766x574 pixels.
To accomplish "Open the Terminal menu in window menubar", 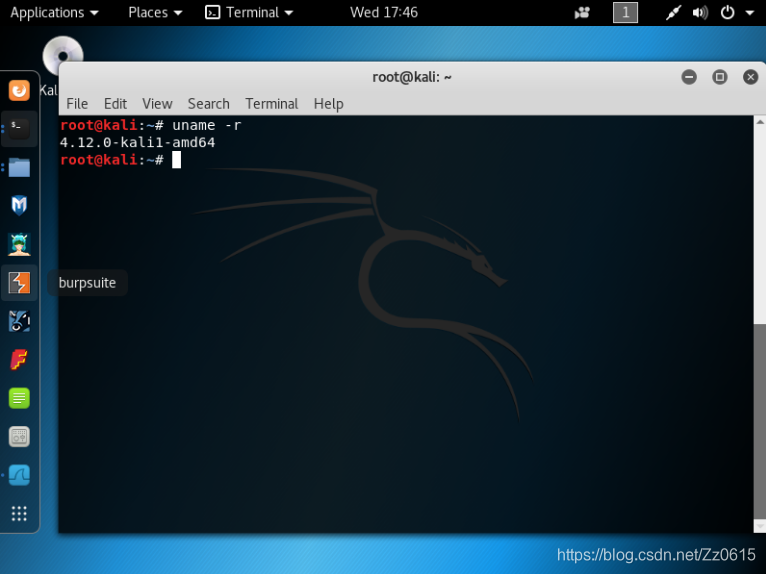I will pos(272,104).
